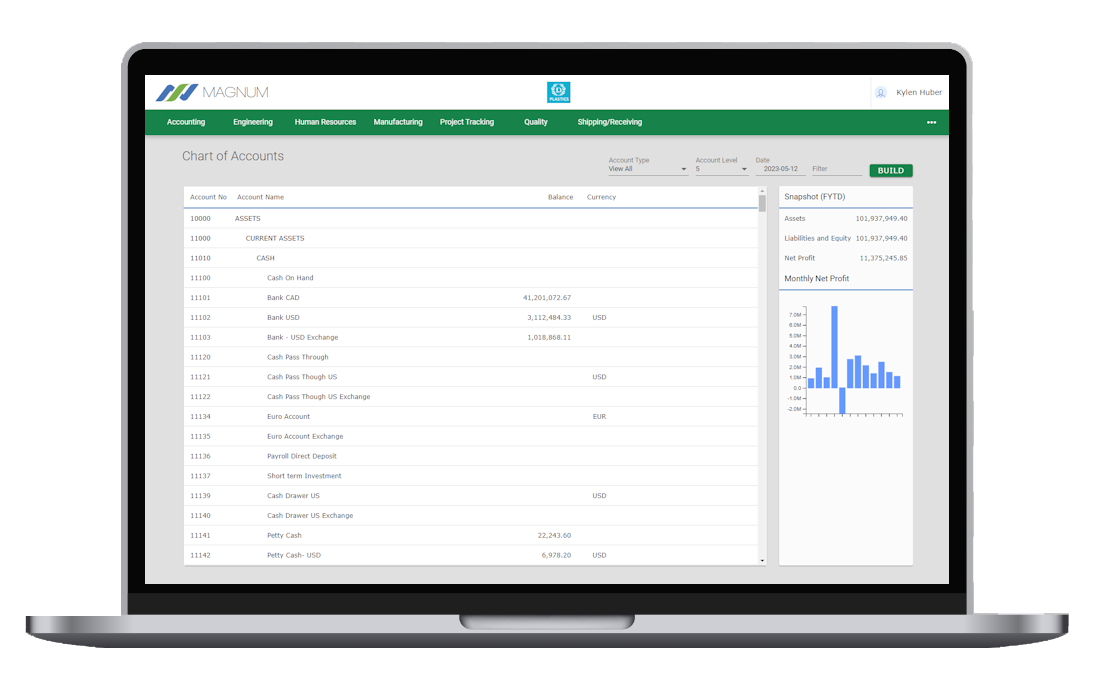The image size is (1103, 682).
Task: Click the BUILD button
Action: (x=891, y=170)
